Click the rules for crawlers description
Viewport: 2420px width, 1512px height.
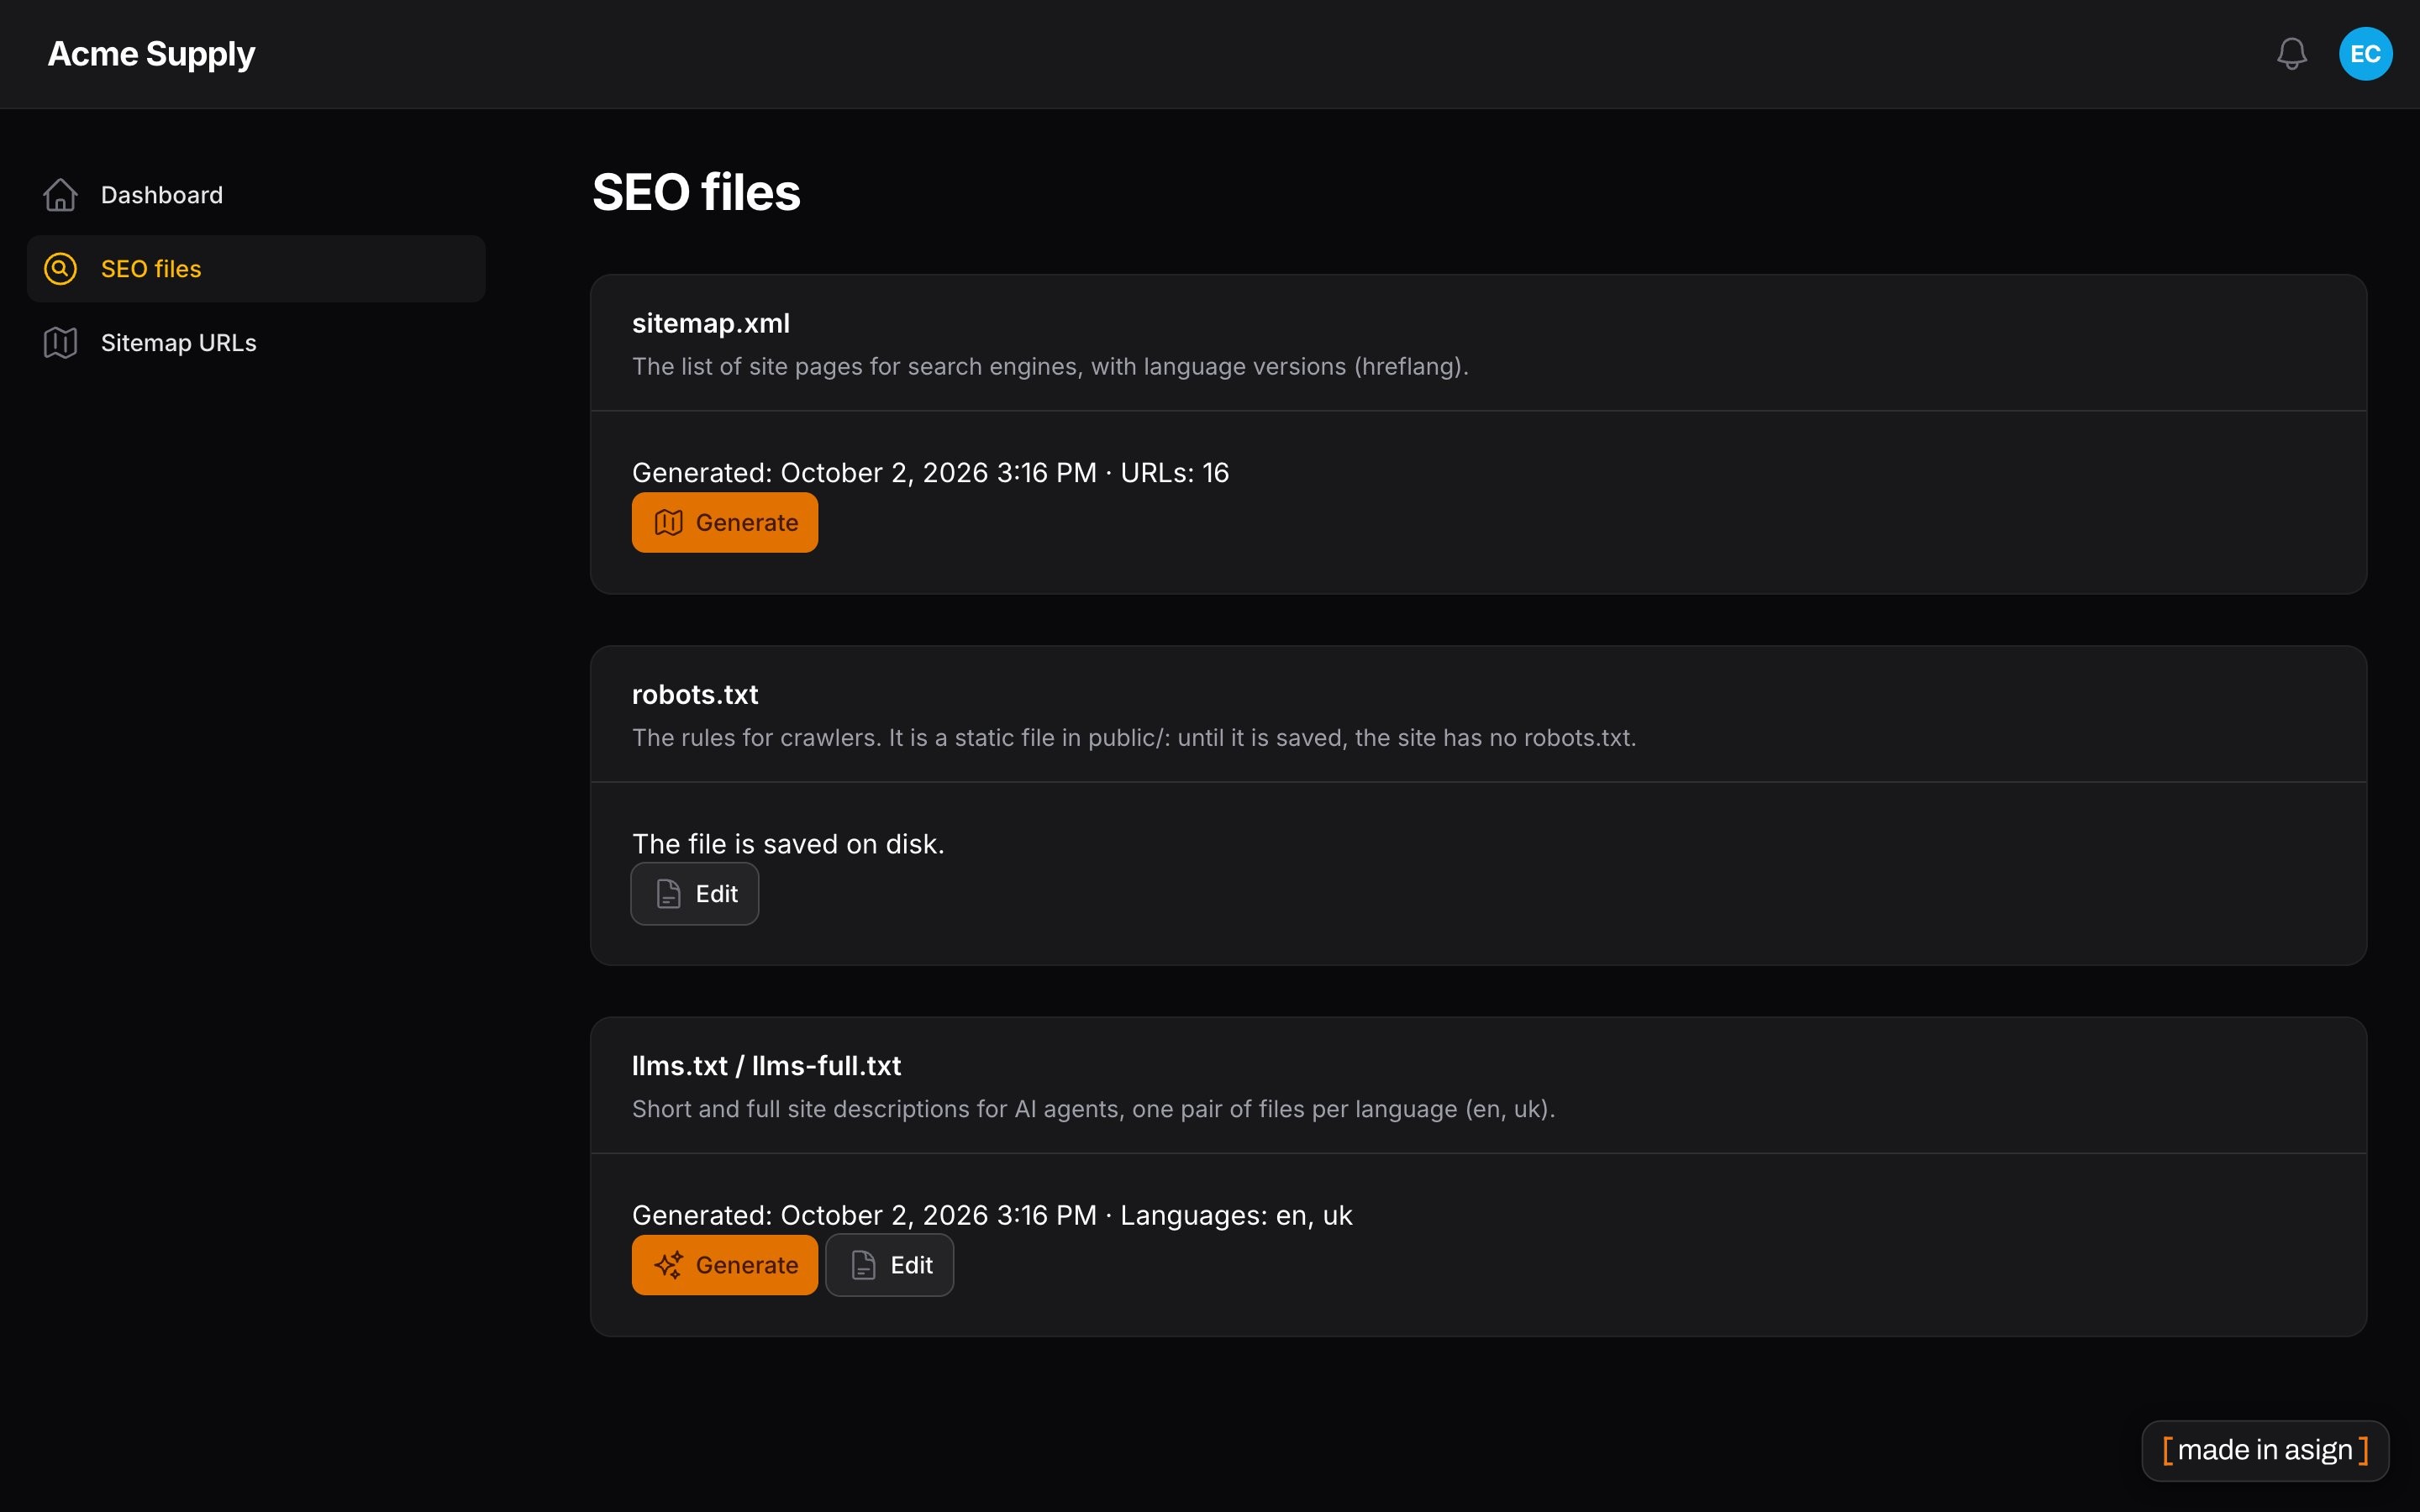[x=1134, y=737]
